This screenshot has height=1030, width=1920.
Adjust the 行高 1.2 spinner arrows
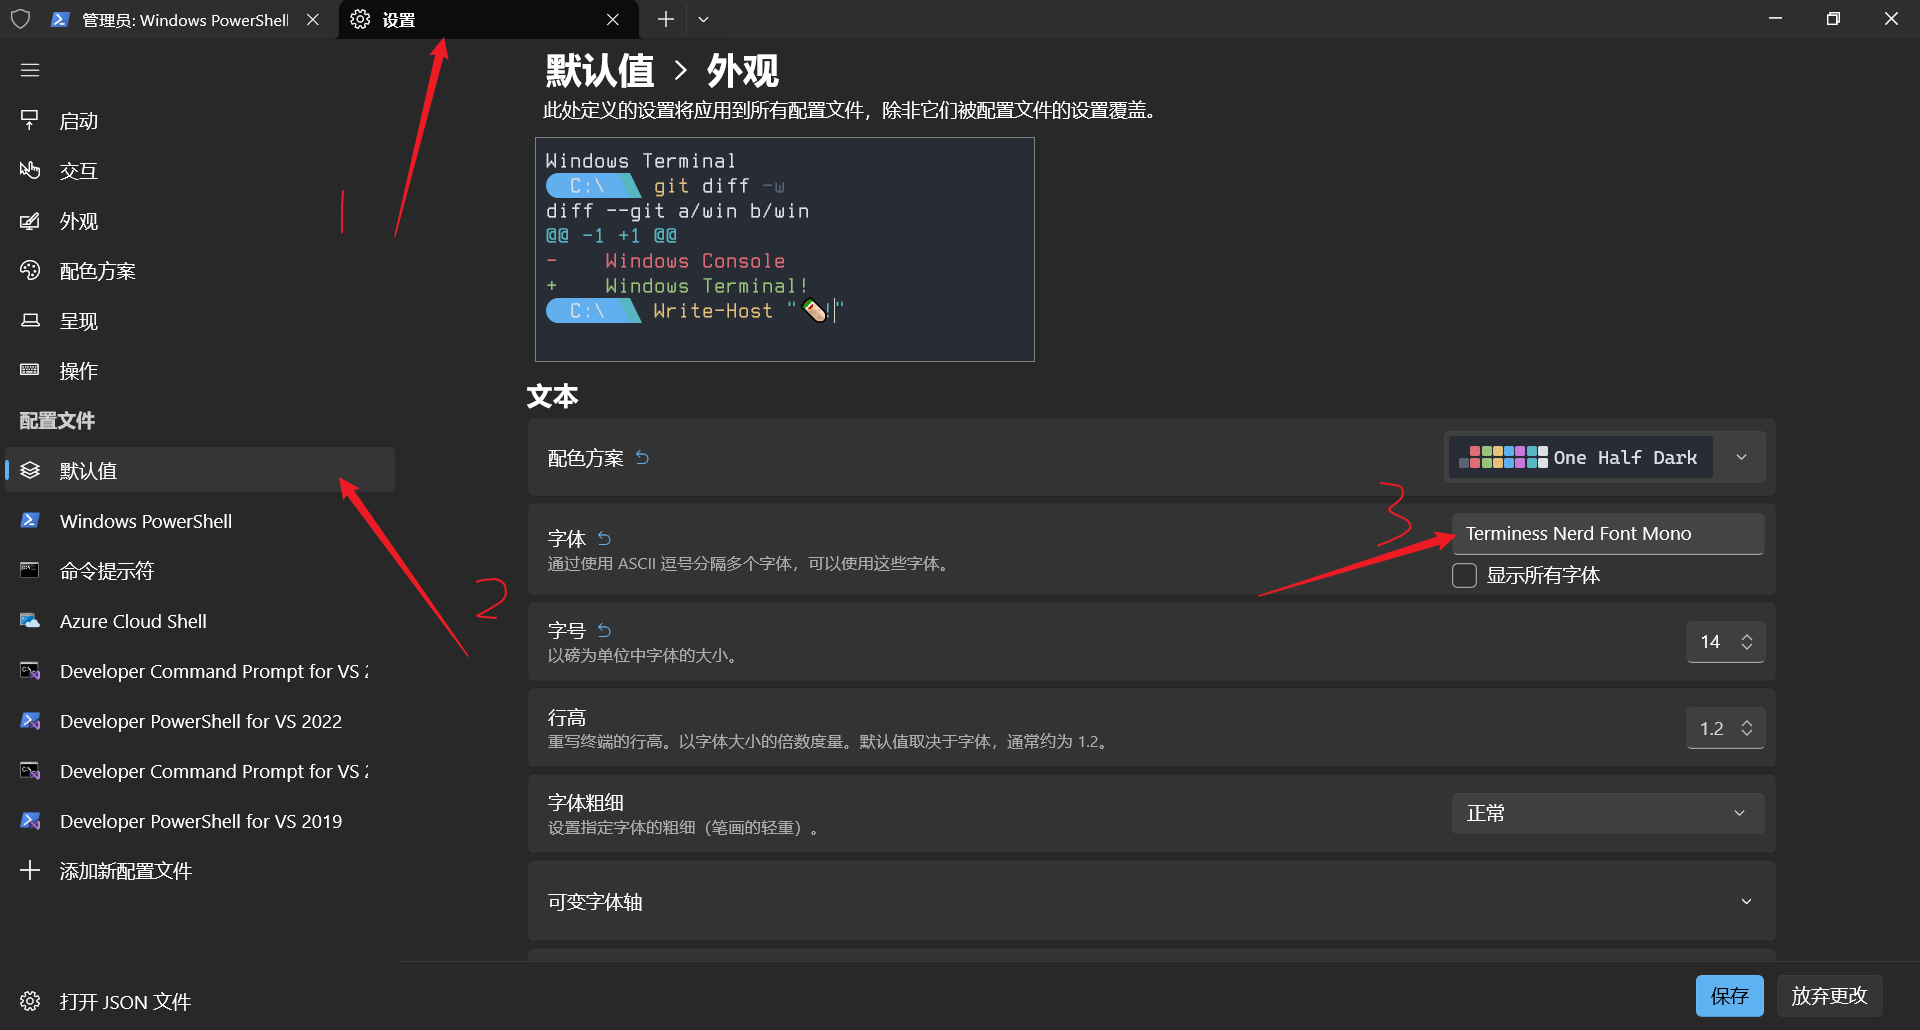coord(1747,728)
